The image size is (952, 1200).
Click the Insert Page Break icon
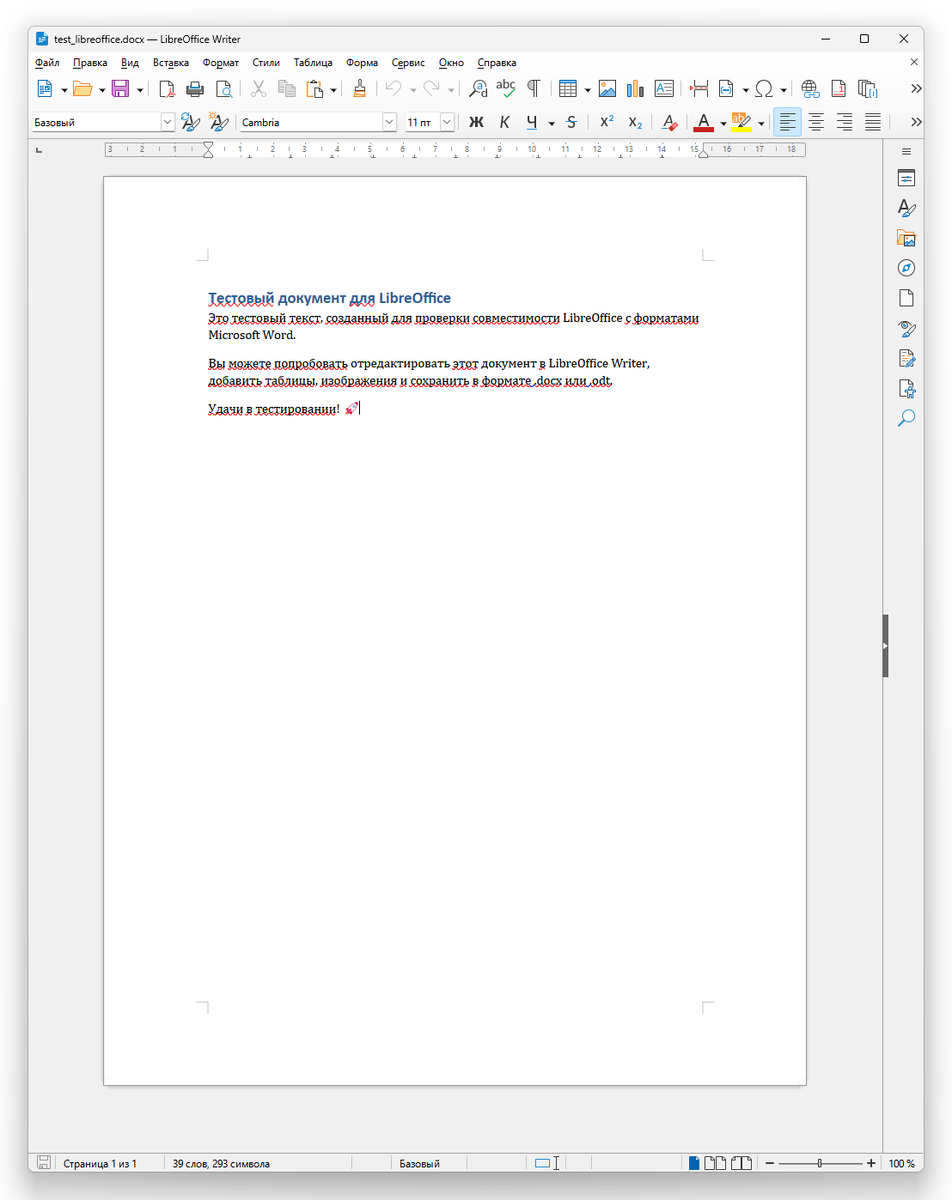(700, 89)
